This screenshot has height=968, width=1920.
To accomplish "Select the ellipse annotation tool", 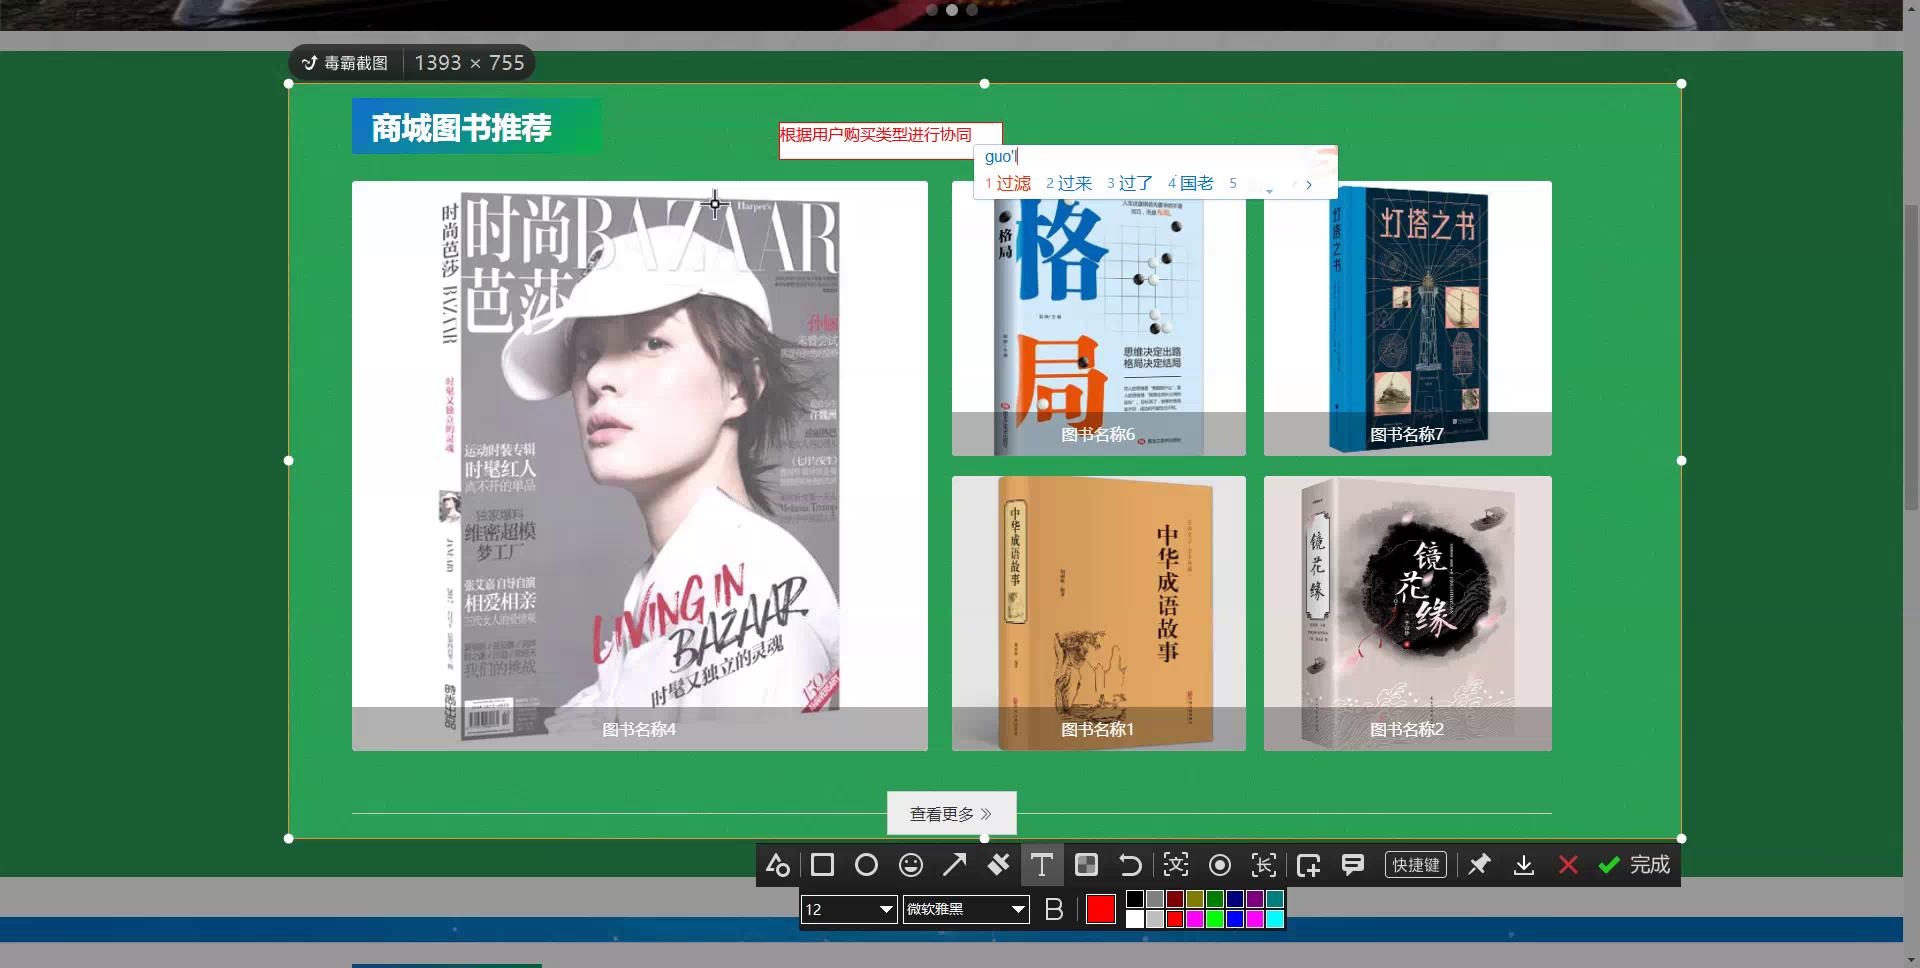I will (x=866, y=865).
